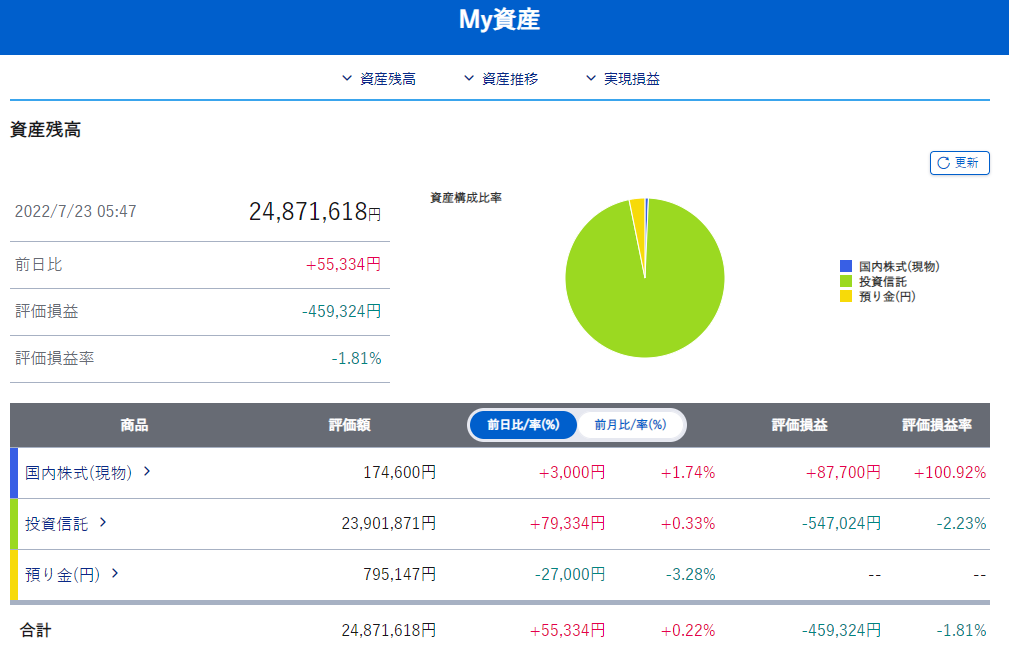Click the 評価損益率 column header
Viewport: 1009px width, 653px height.
[x=937, y=425]
